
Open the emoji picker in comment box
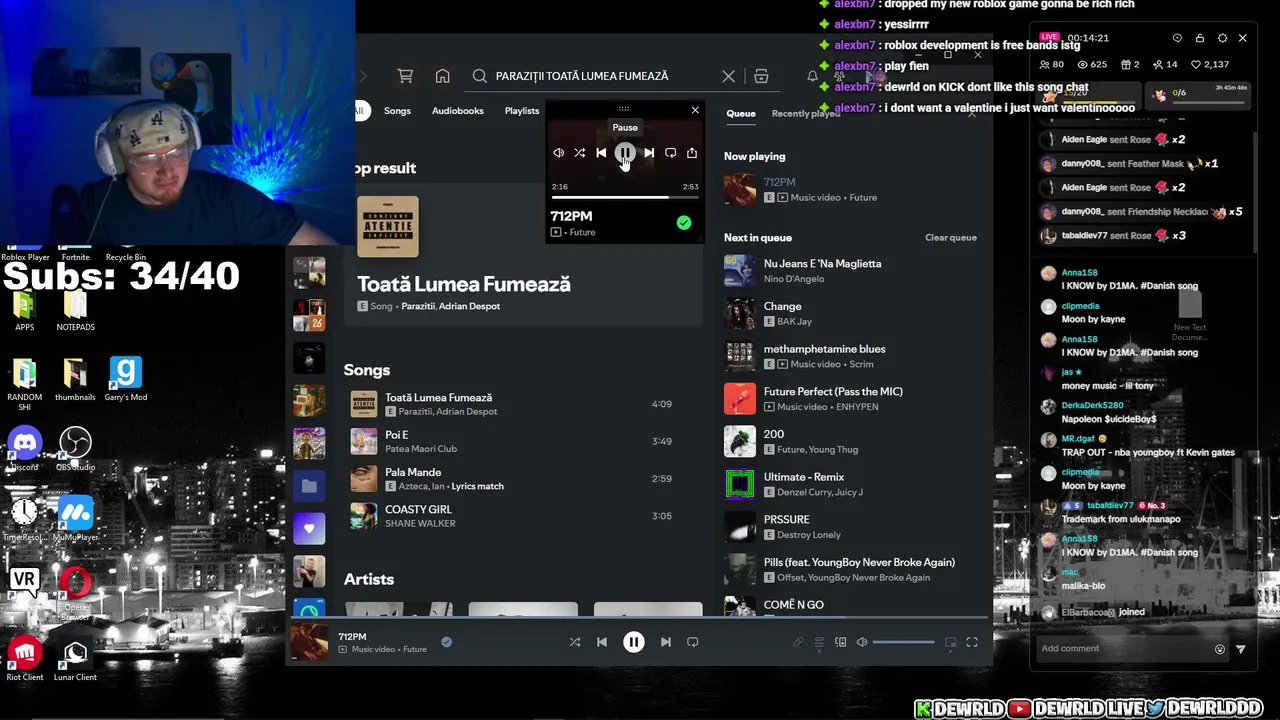pyautogui.click(x=1219, y=649)
